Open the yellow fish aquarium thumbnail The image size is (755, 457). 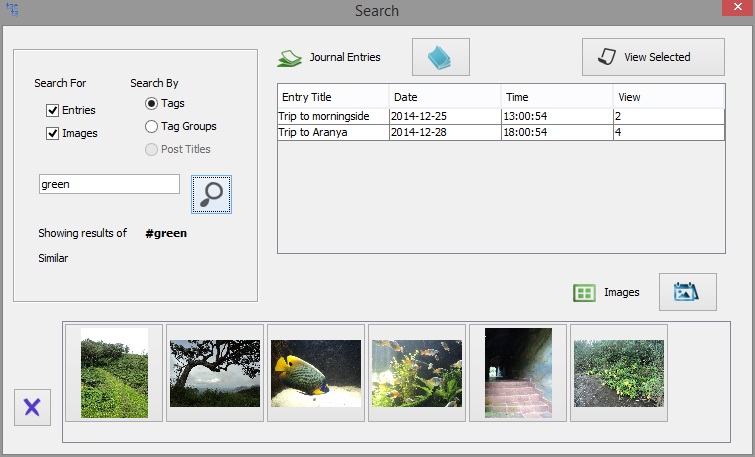click(x=315, y=373)
